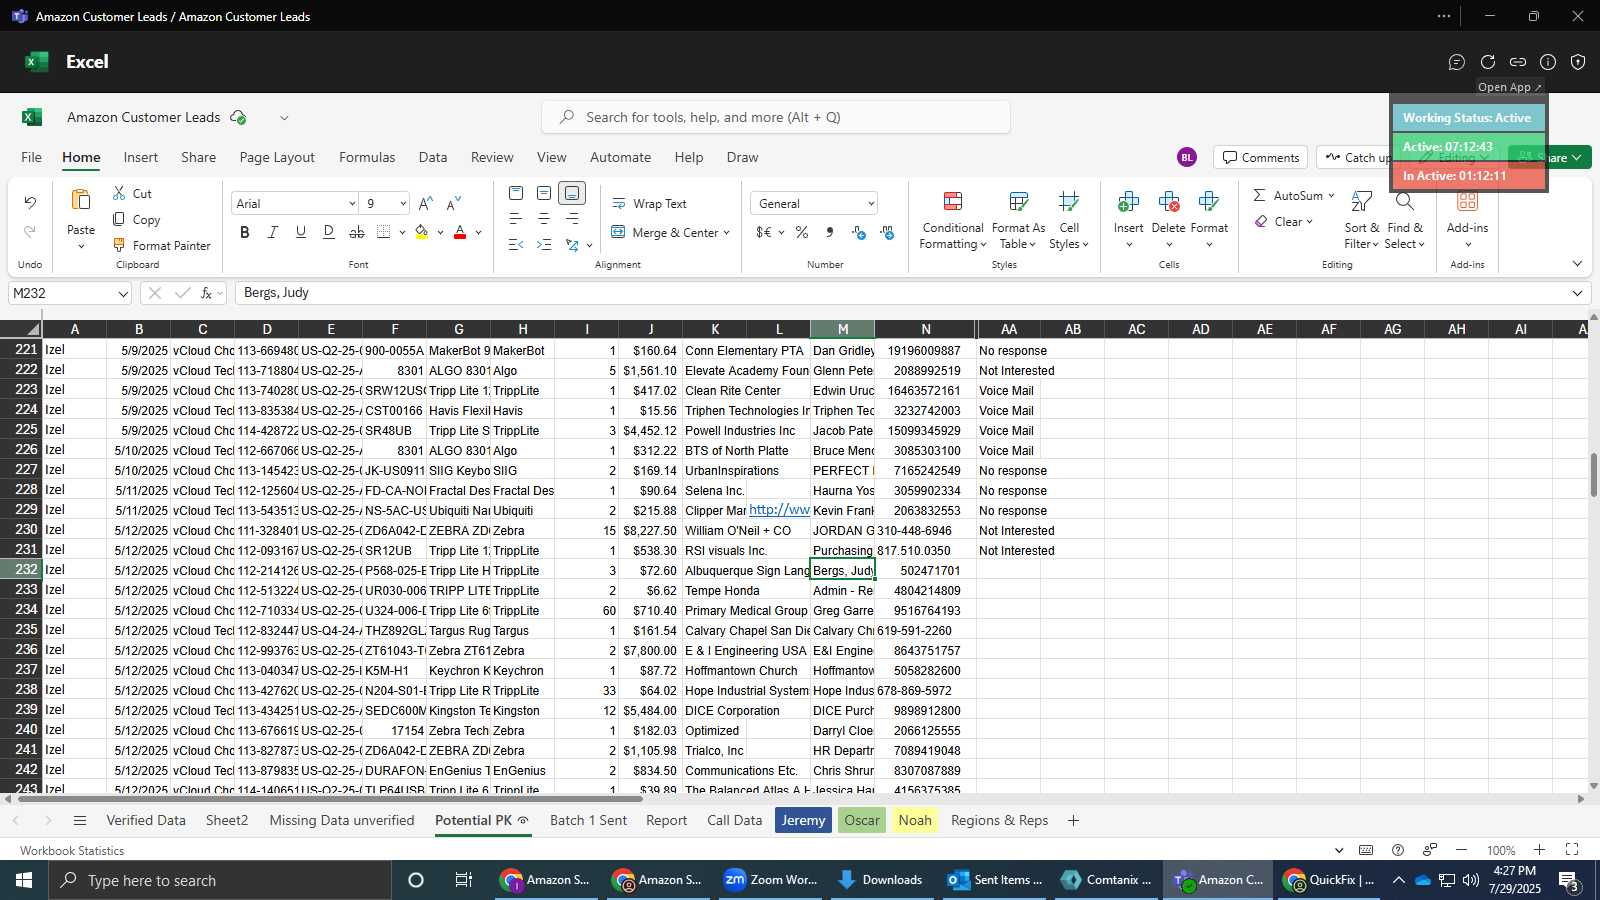Switch to the Batch 1 Sent sheet

coord(588,820)
